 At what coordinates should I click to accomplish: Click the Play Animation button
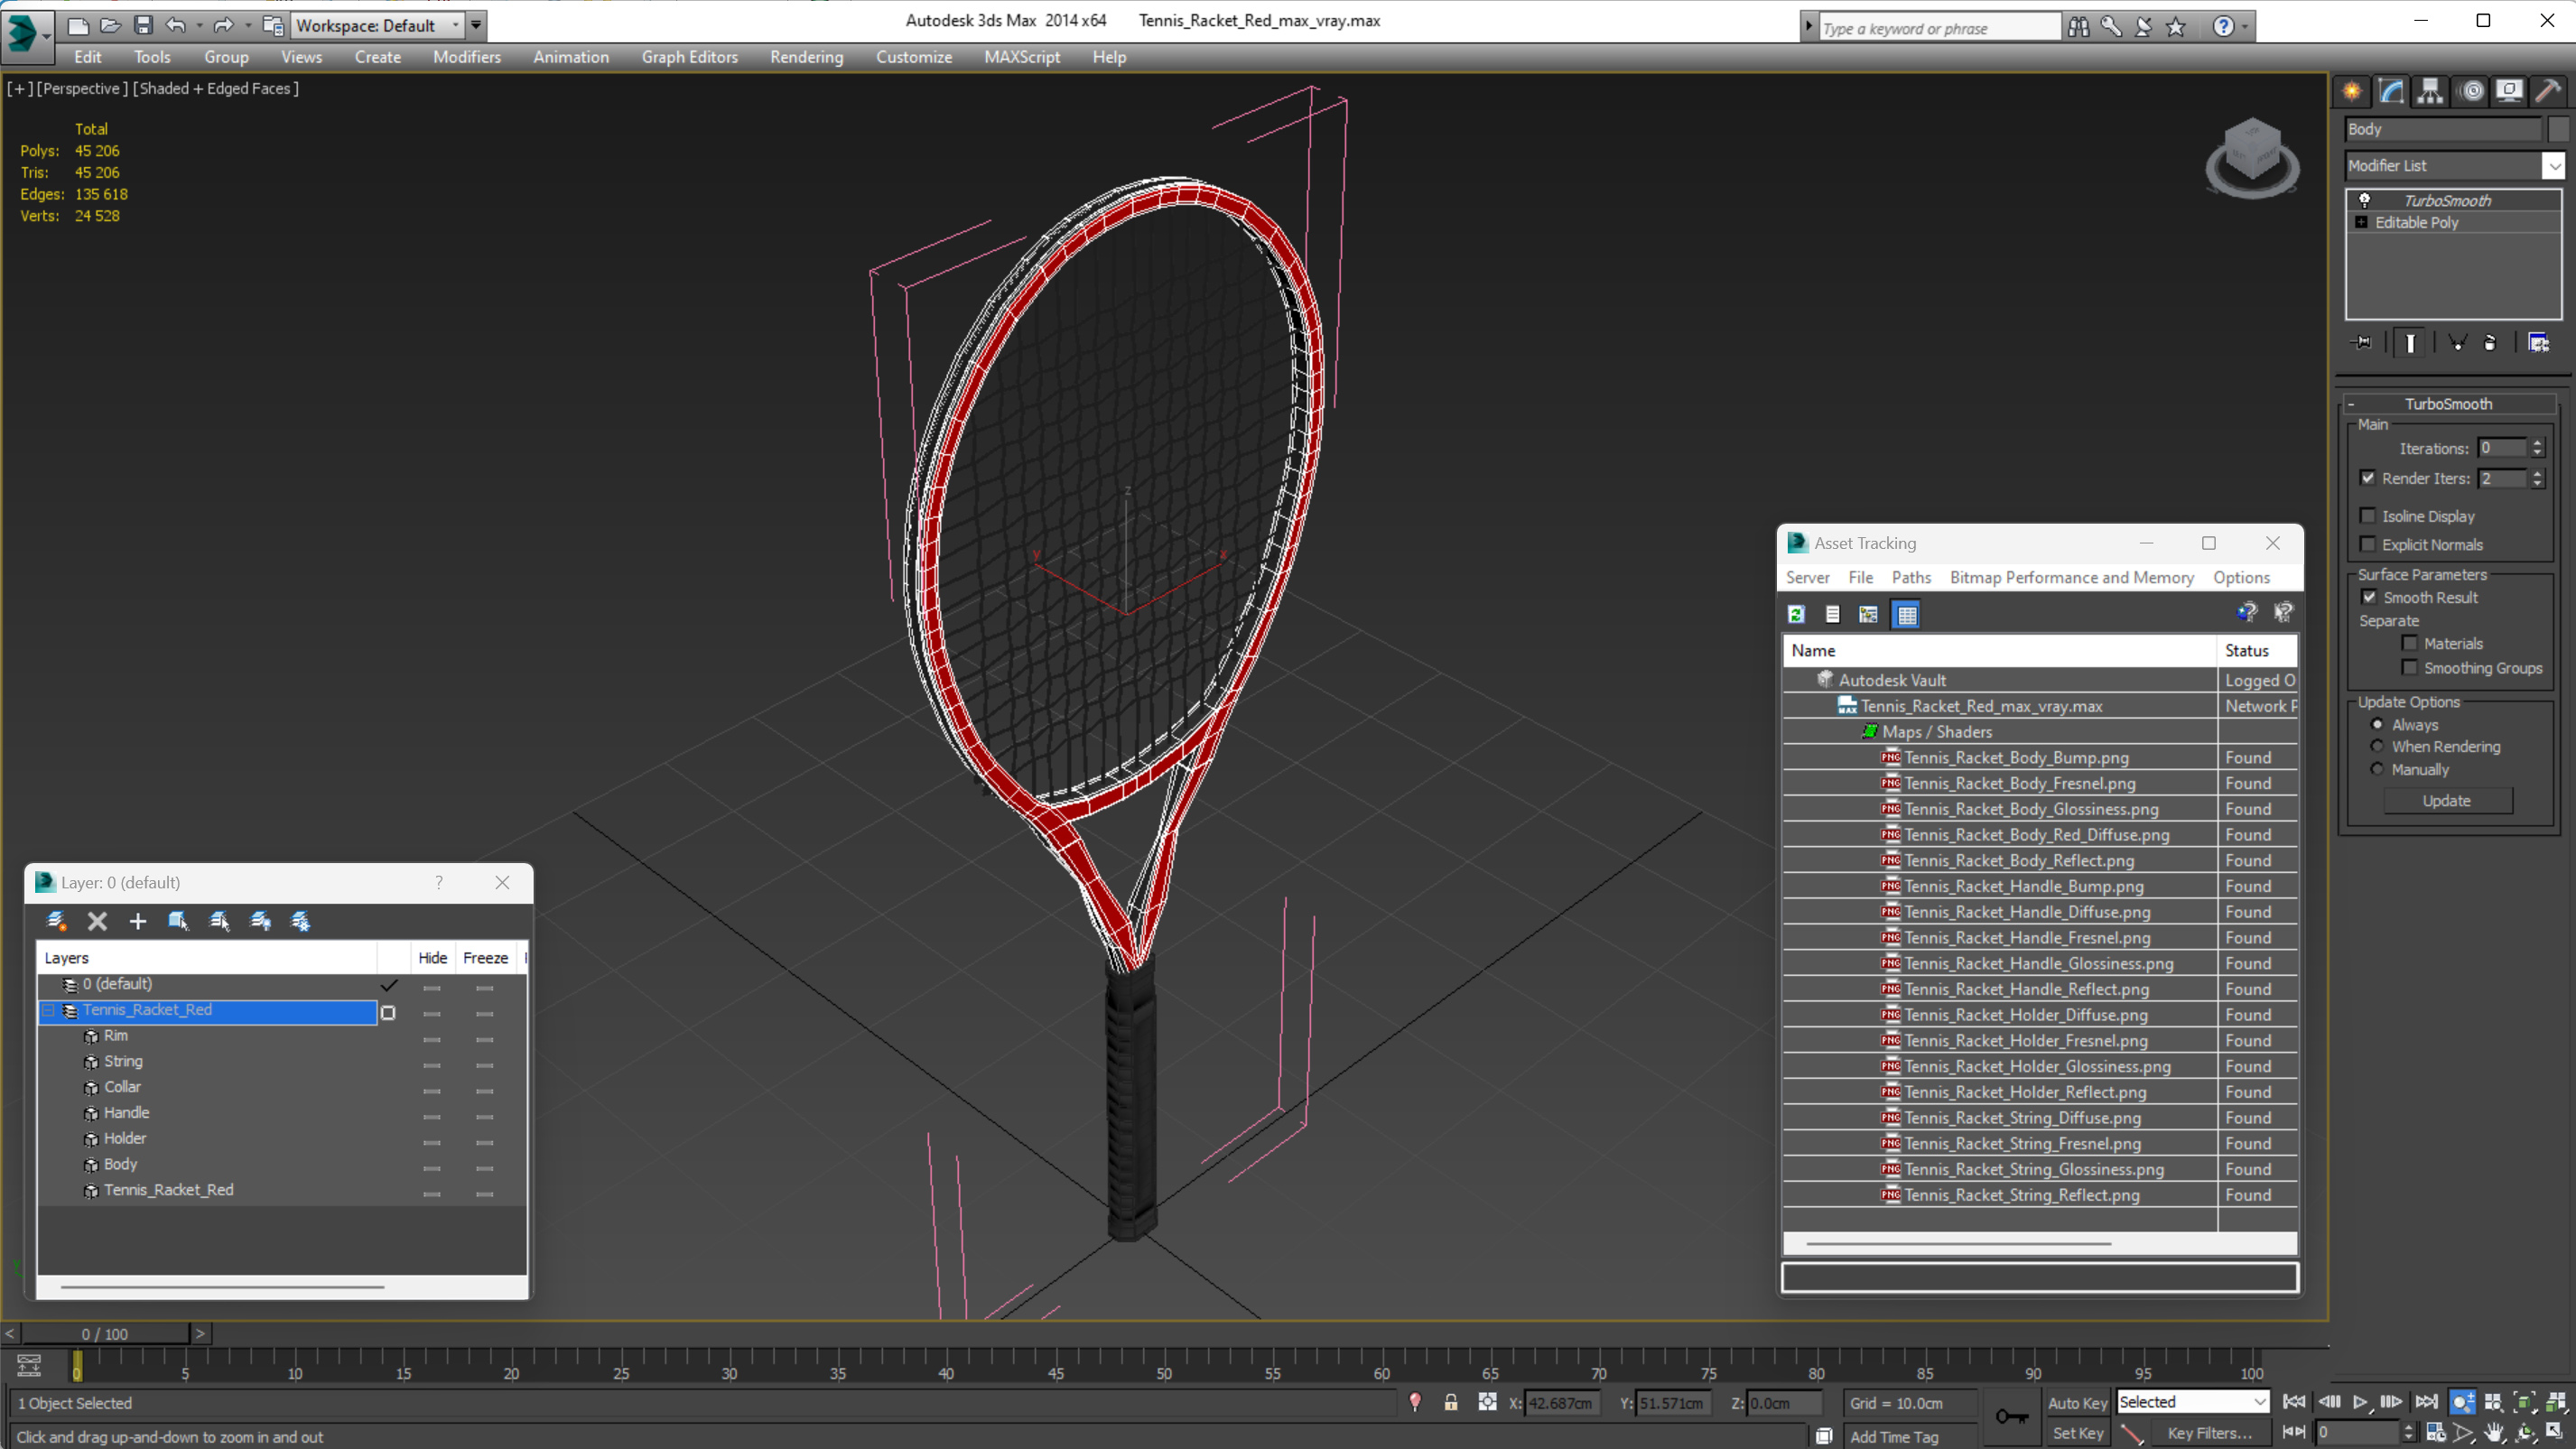coord(2359,1402)
